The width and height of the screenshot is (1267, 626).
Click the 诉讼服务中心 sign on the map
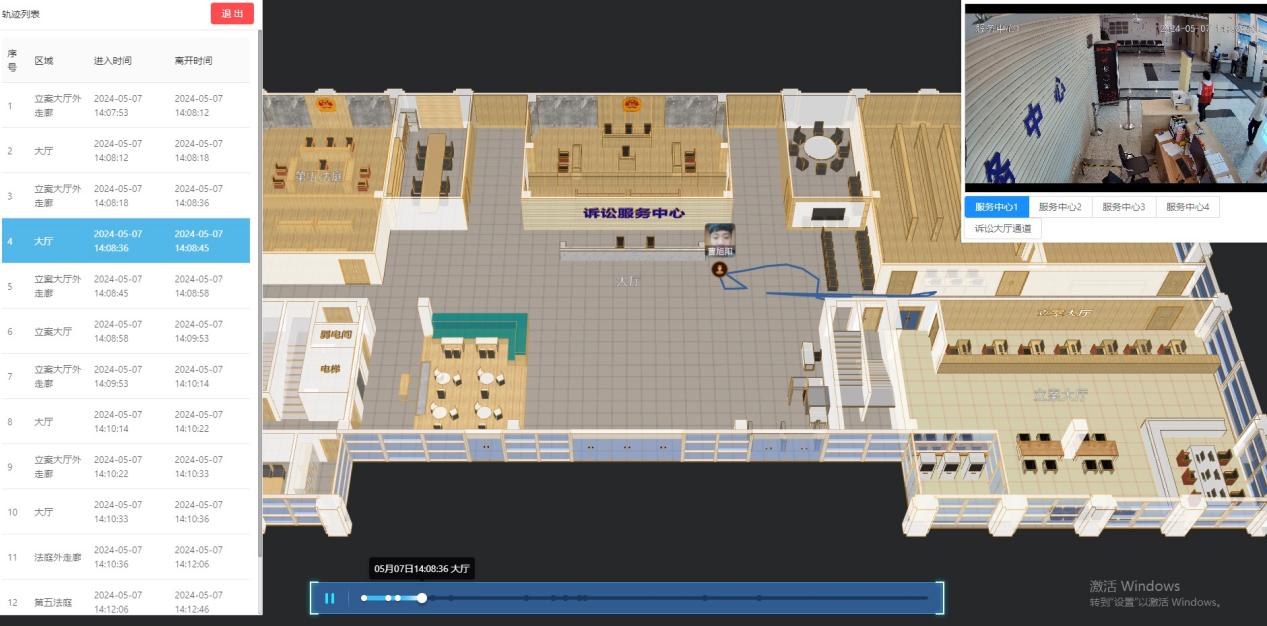tap(634, 213)
